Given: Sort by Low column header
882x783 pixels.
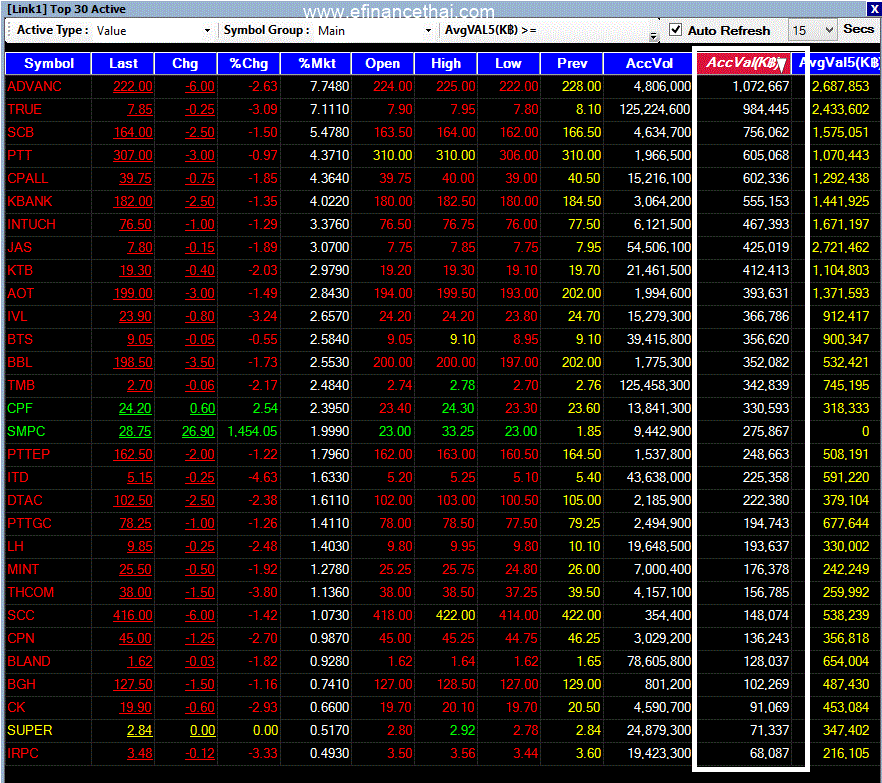Looking at the screenshot, I should [508, 64].
